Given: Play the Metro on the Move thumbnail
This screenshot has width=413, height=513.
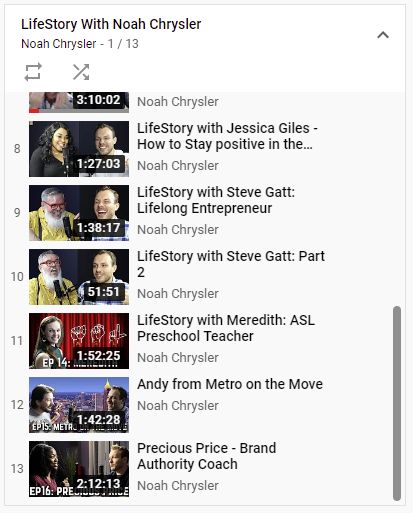Looking at the screenshot, I should (x=79, y=405).
